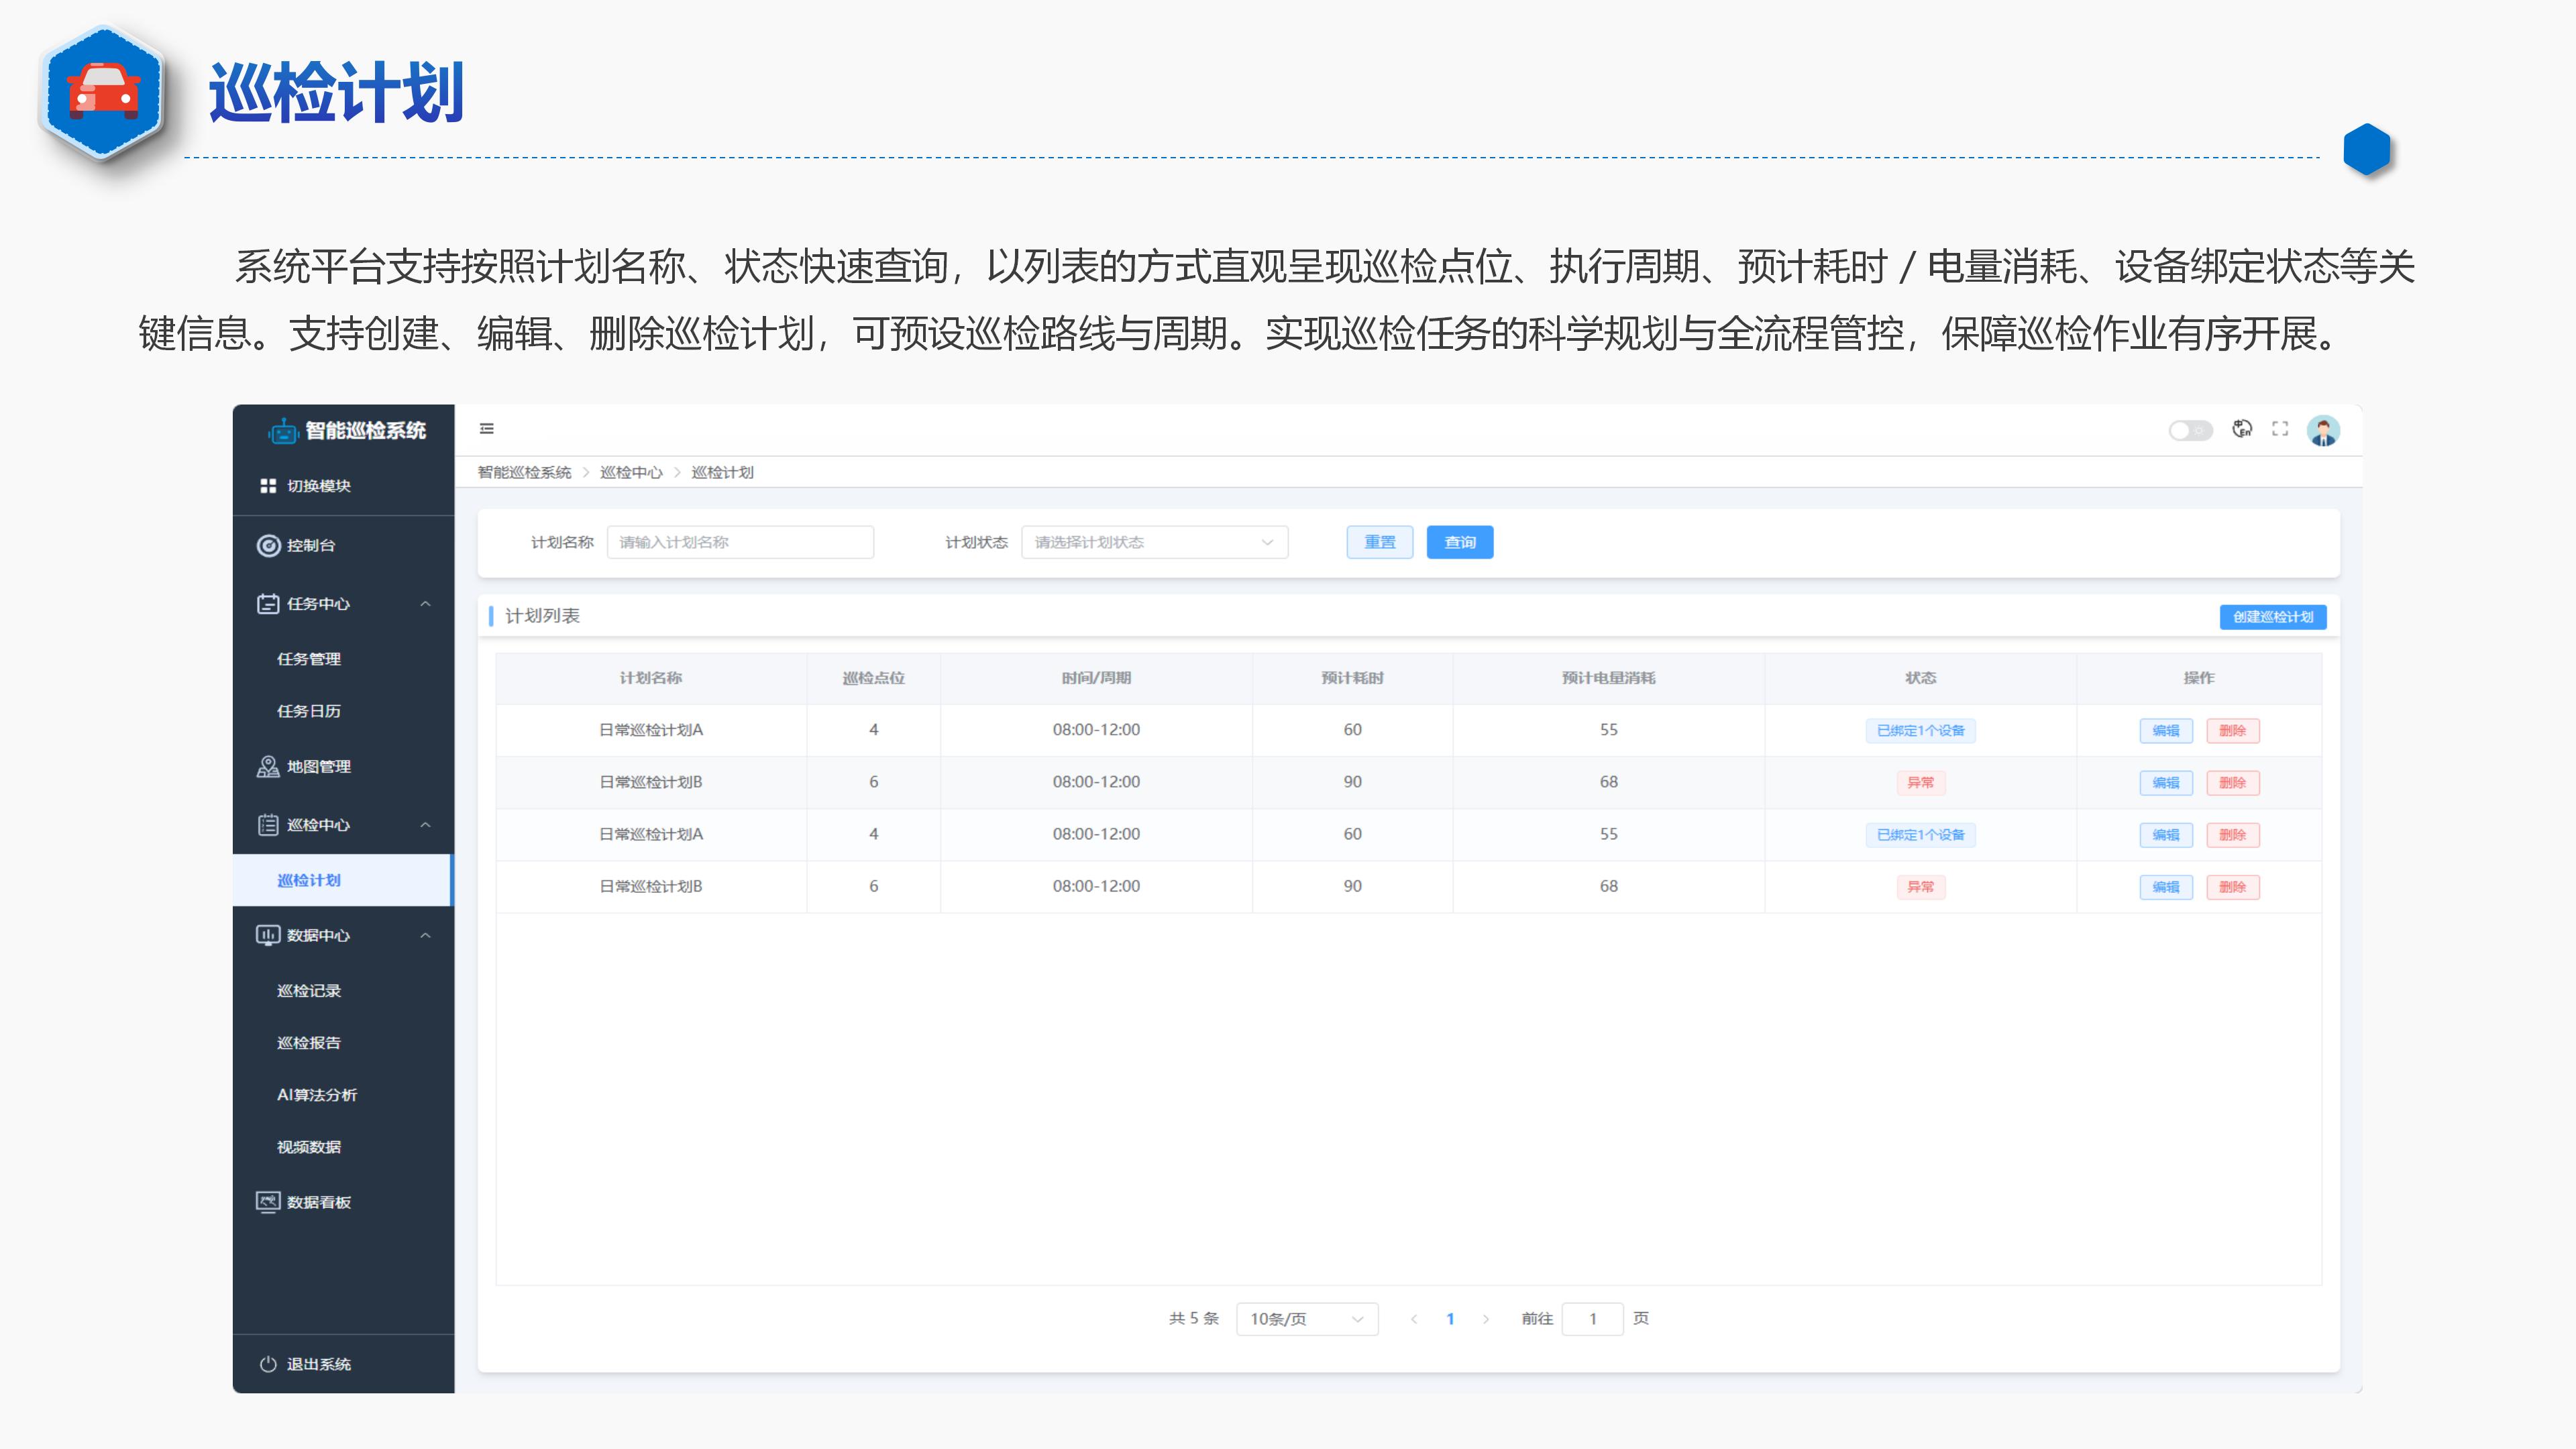Click the first 已绑定1个设备 status tag
The image size is (2576, 1449).
(x=1920, y=731)
